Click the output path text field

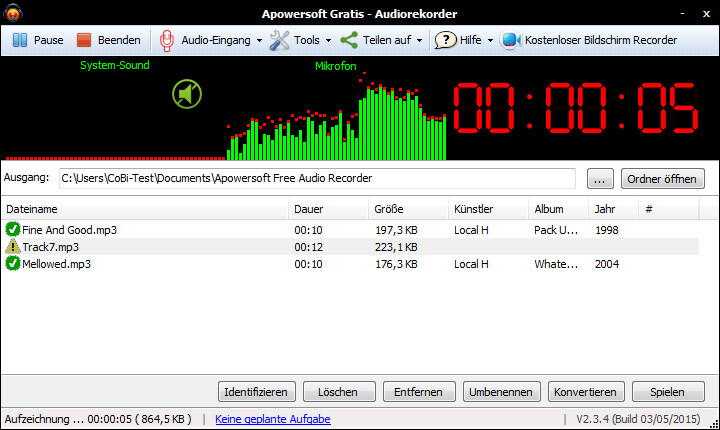pyautogui.click(x=316, y=179)
